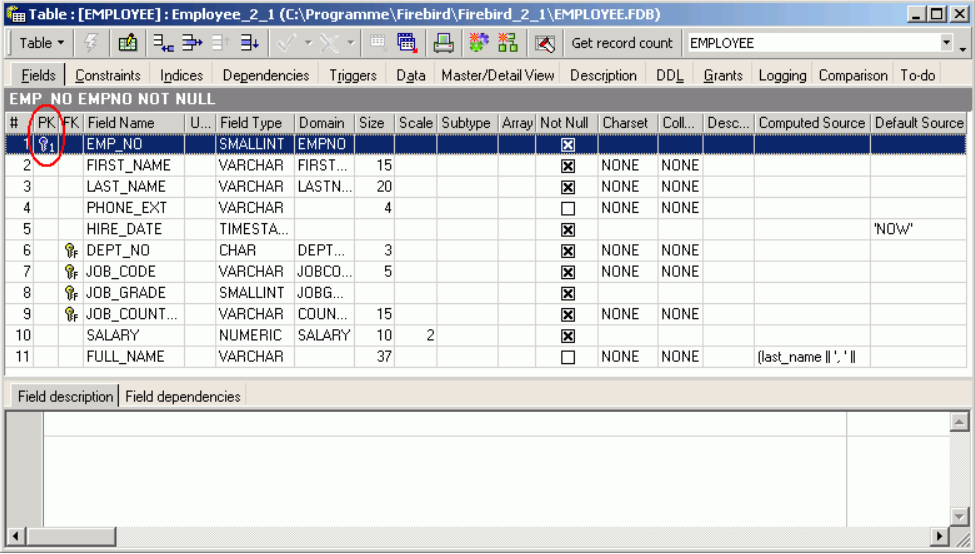Expand the EMPLOYEE table selector combo box
The image size is (975, 554).
click(x=946, y=43)
